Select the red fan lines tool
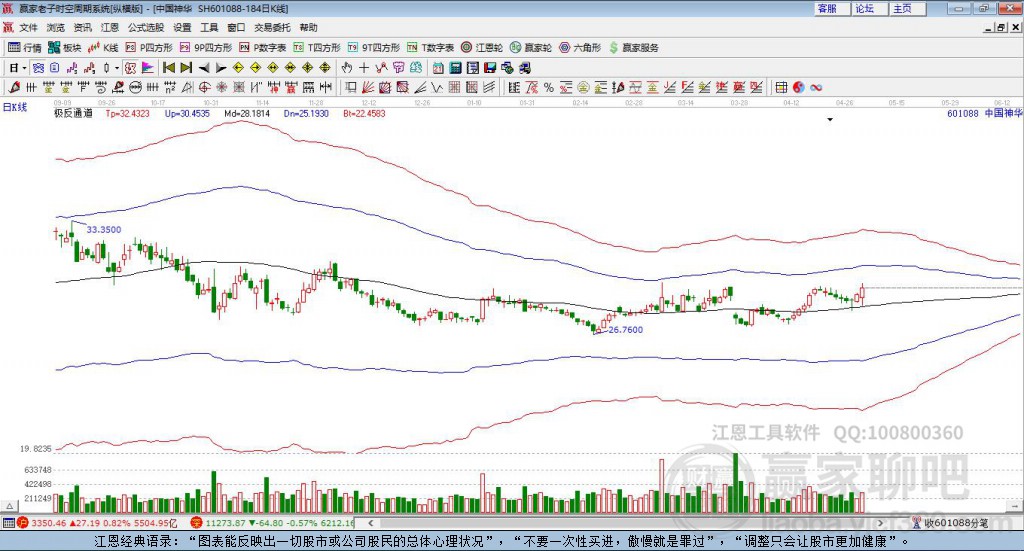The height and width of the screenshot is (551, 1024). pos(368,87)
